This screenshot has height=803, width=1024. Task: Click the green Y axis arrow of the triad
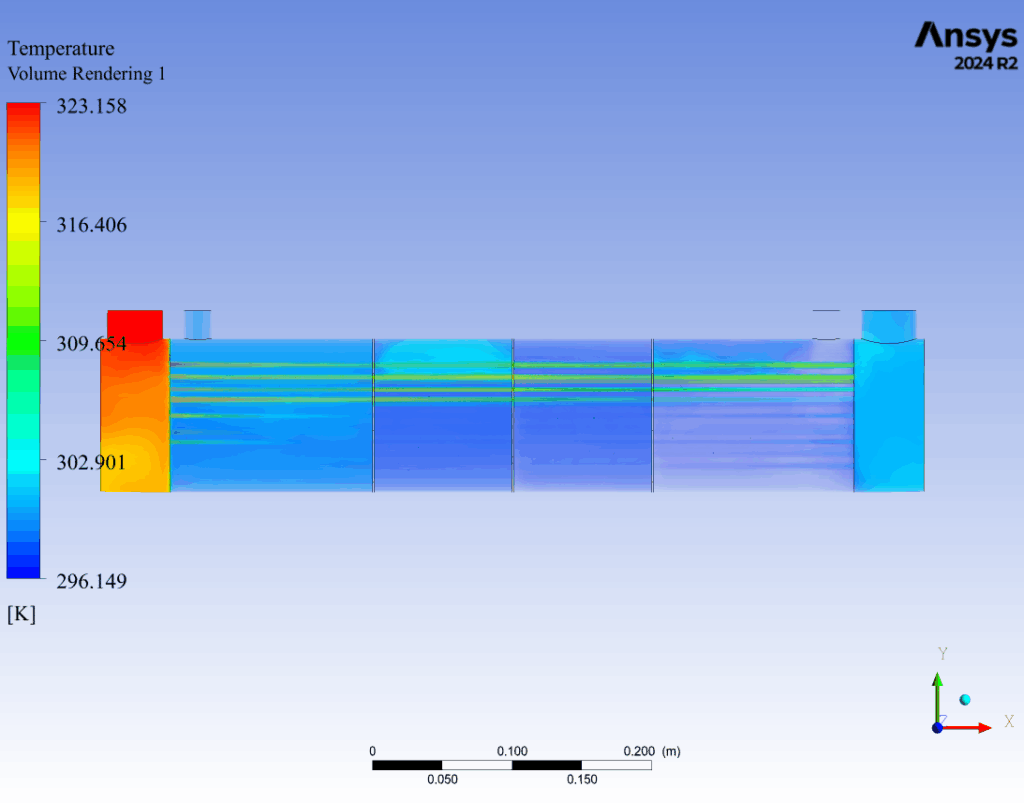pos(937,690)
